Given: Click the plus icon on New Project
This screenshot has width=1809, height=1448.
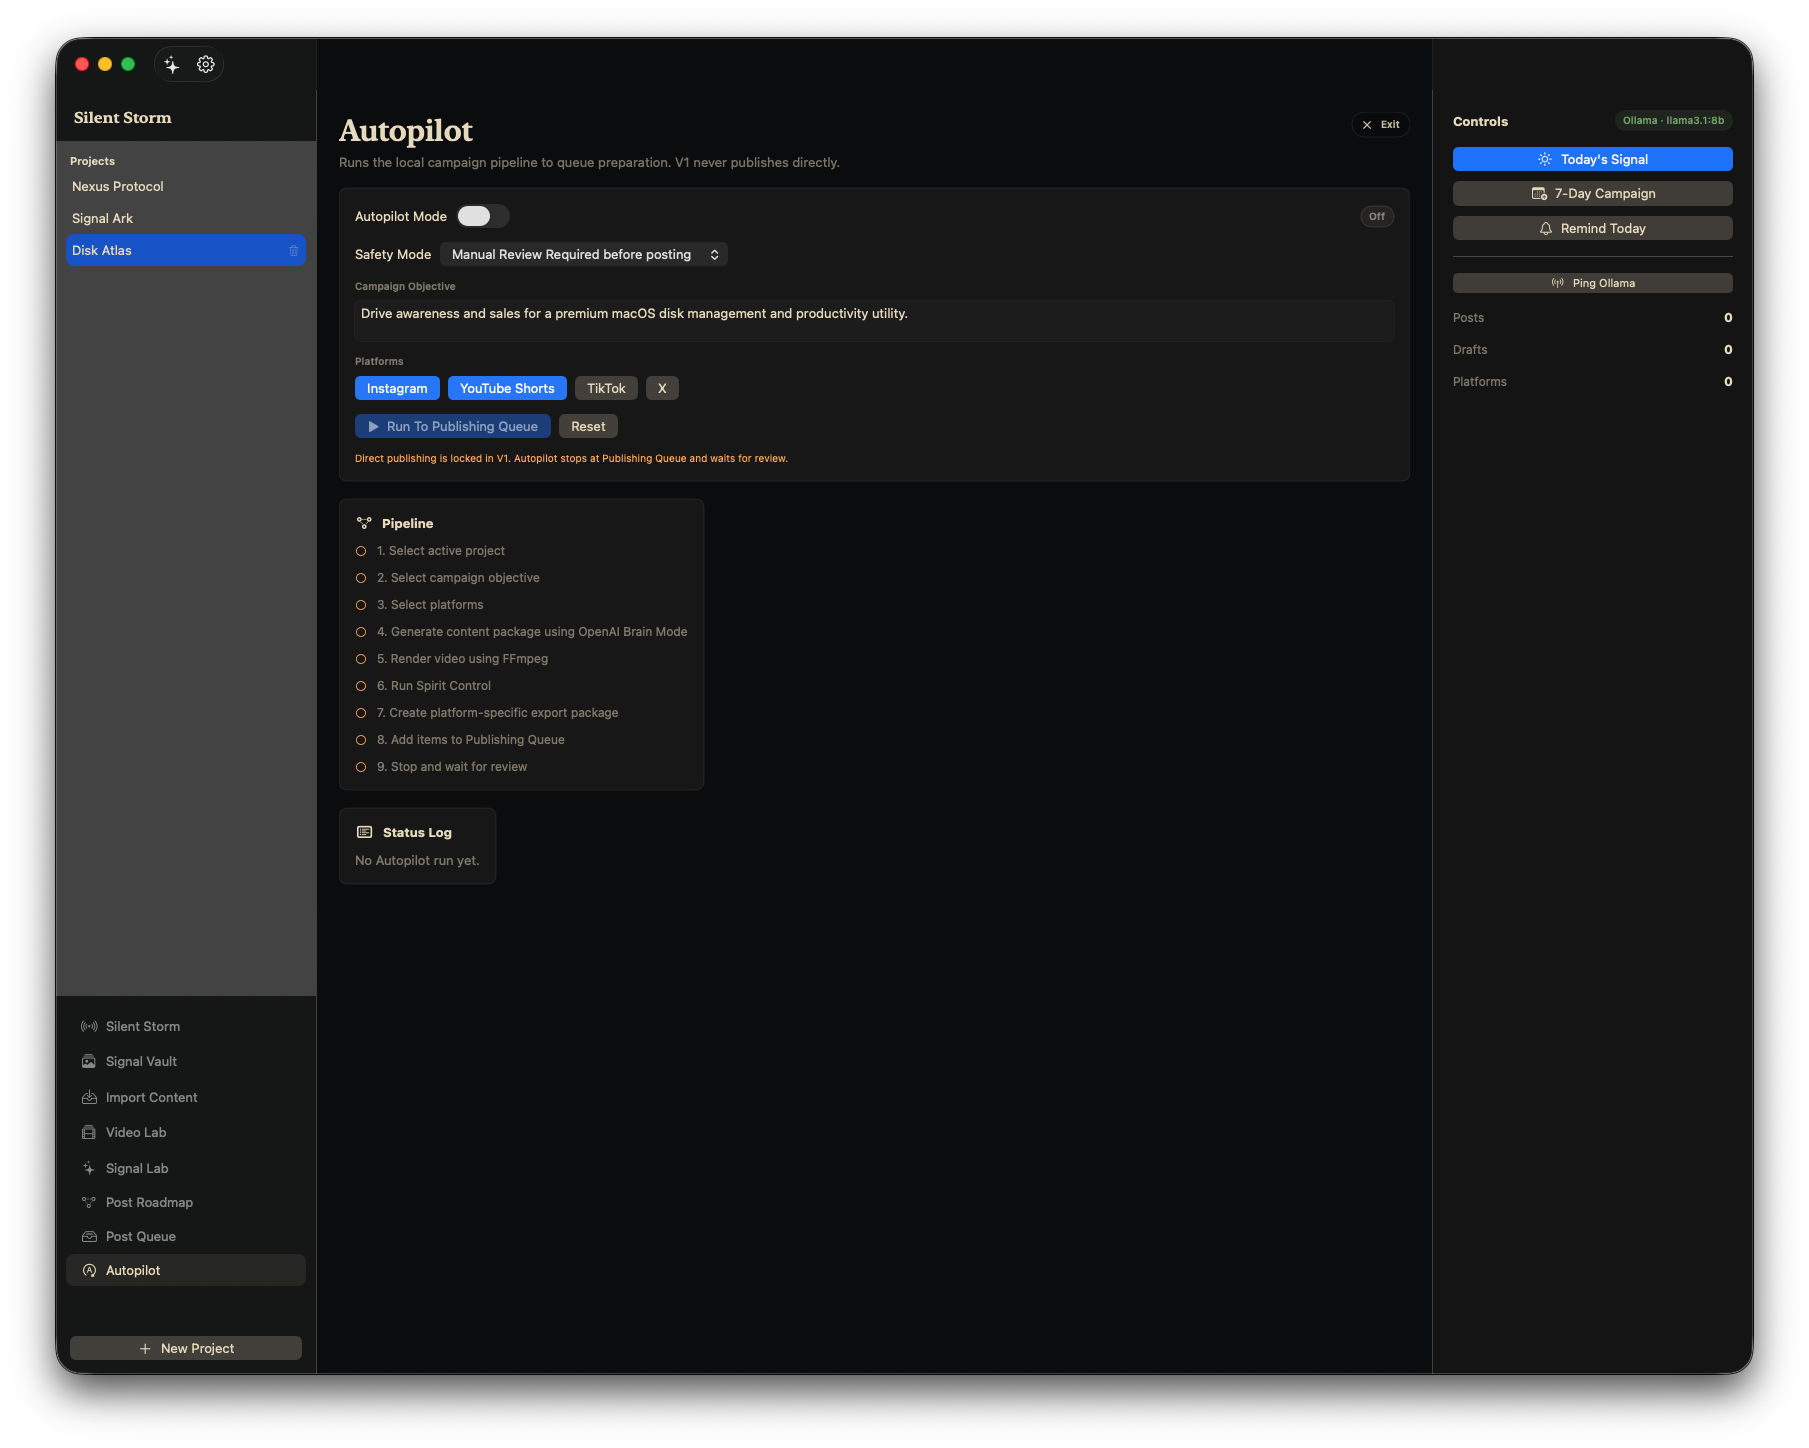Looking at the screenshot, I should click(145, 1349).
